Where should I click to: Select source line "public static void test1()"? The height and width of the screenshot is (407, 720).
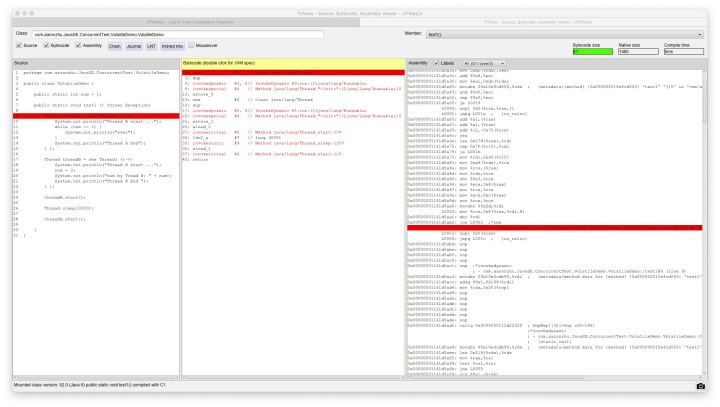pos(96,105)
